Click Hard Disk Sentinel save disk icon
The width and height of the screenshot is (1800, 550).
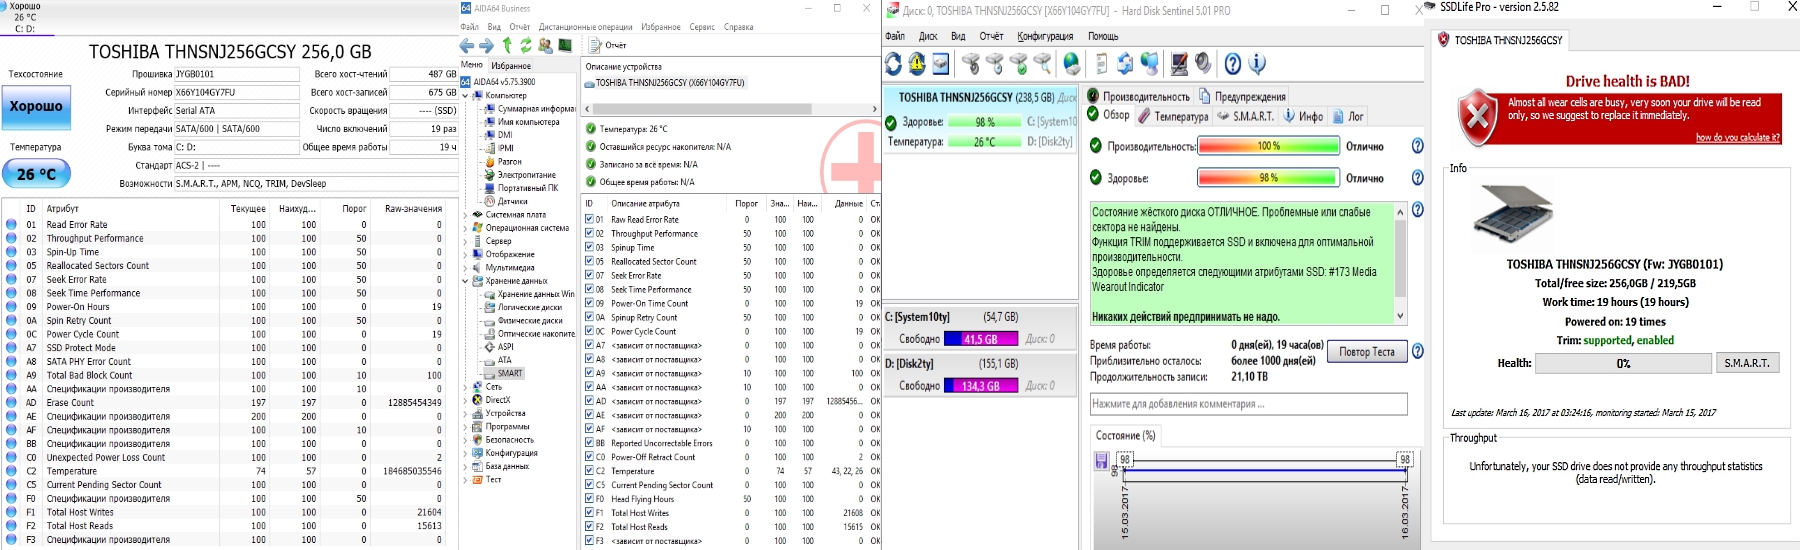941,64
